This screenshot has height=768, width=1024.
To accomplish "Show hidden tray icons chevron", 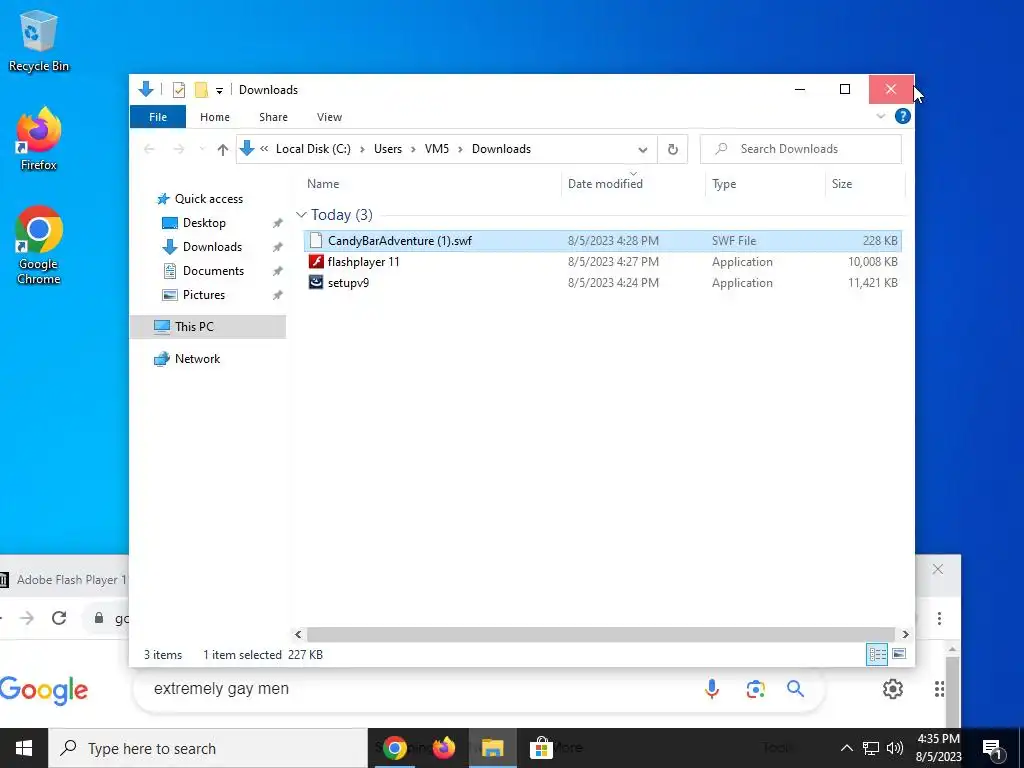I will tap(846, 748).
